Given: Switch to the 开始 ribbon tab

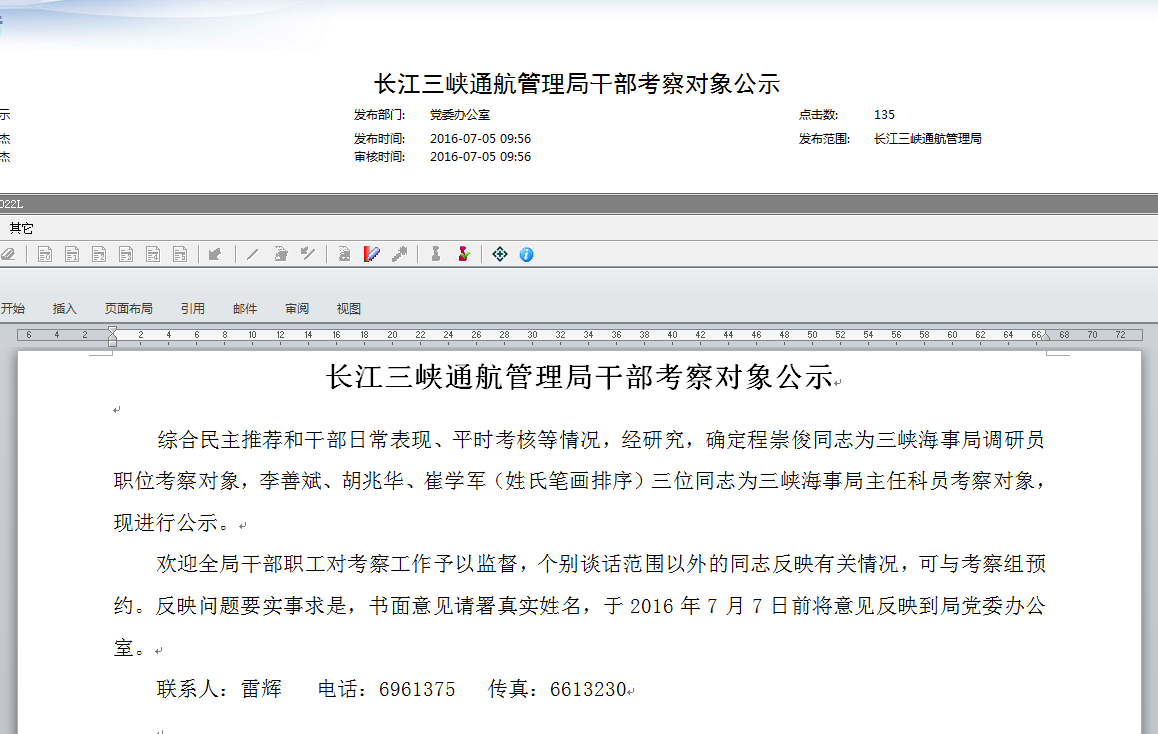Looking at the screenshot, I should coord(13,309).
